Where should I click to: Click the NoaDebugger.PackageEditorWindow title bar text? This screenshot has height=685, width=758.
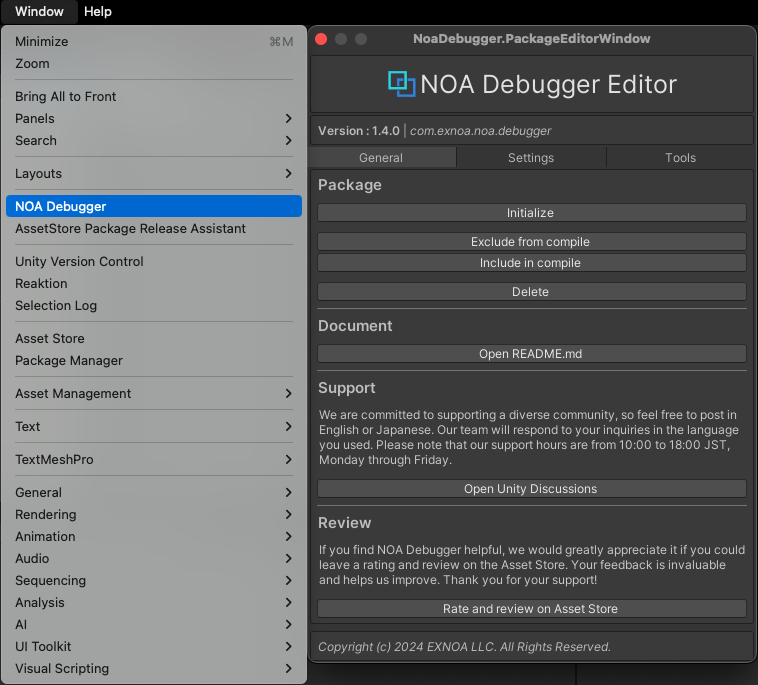[531, 39]
